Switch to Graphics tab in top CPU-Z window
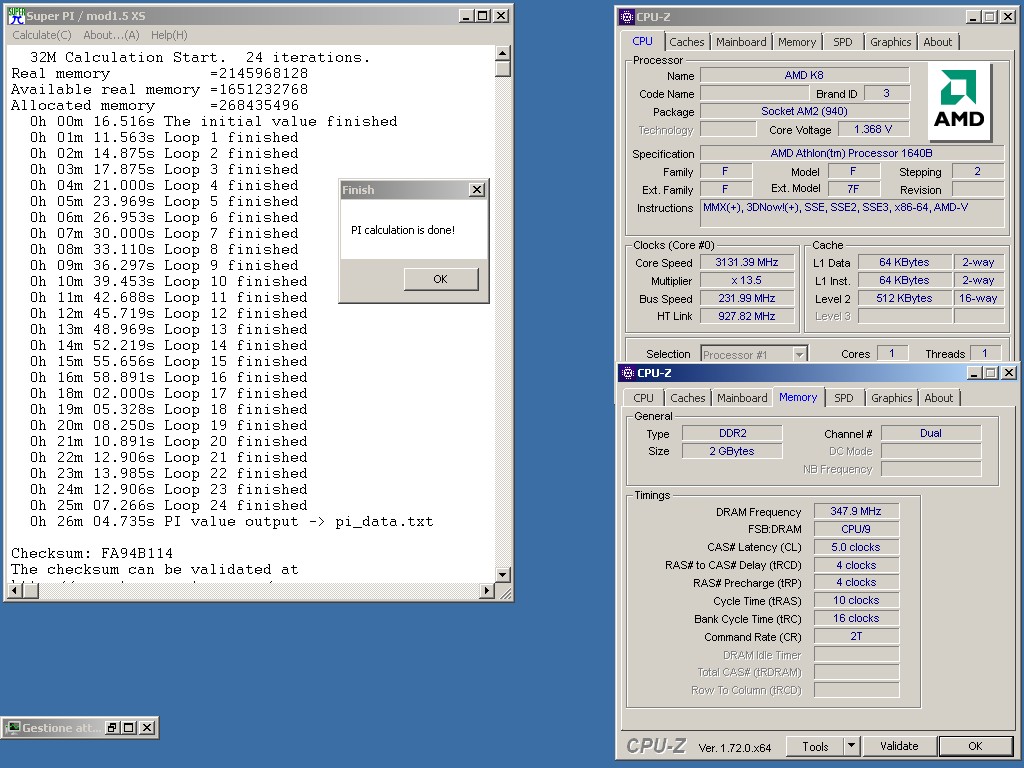Image resolution: width=1024 pixels, height=768 pixels. pos(891,42)
